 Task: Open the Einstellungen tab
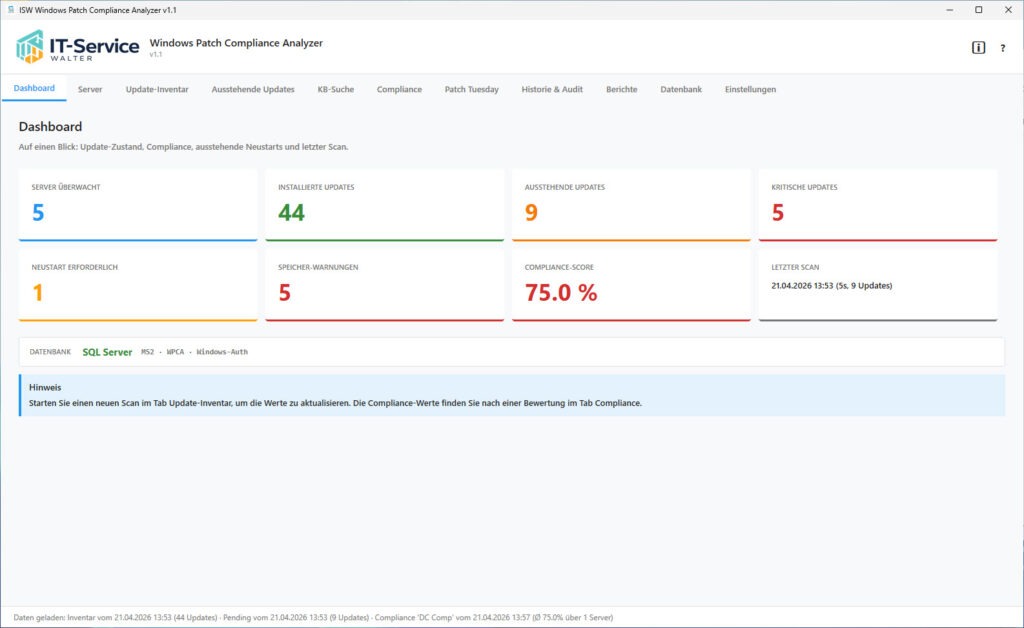(x=750, y=89)
